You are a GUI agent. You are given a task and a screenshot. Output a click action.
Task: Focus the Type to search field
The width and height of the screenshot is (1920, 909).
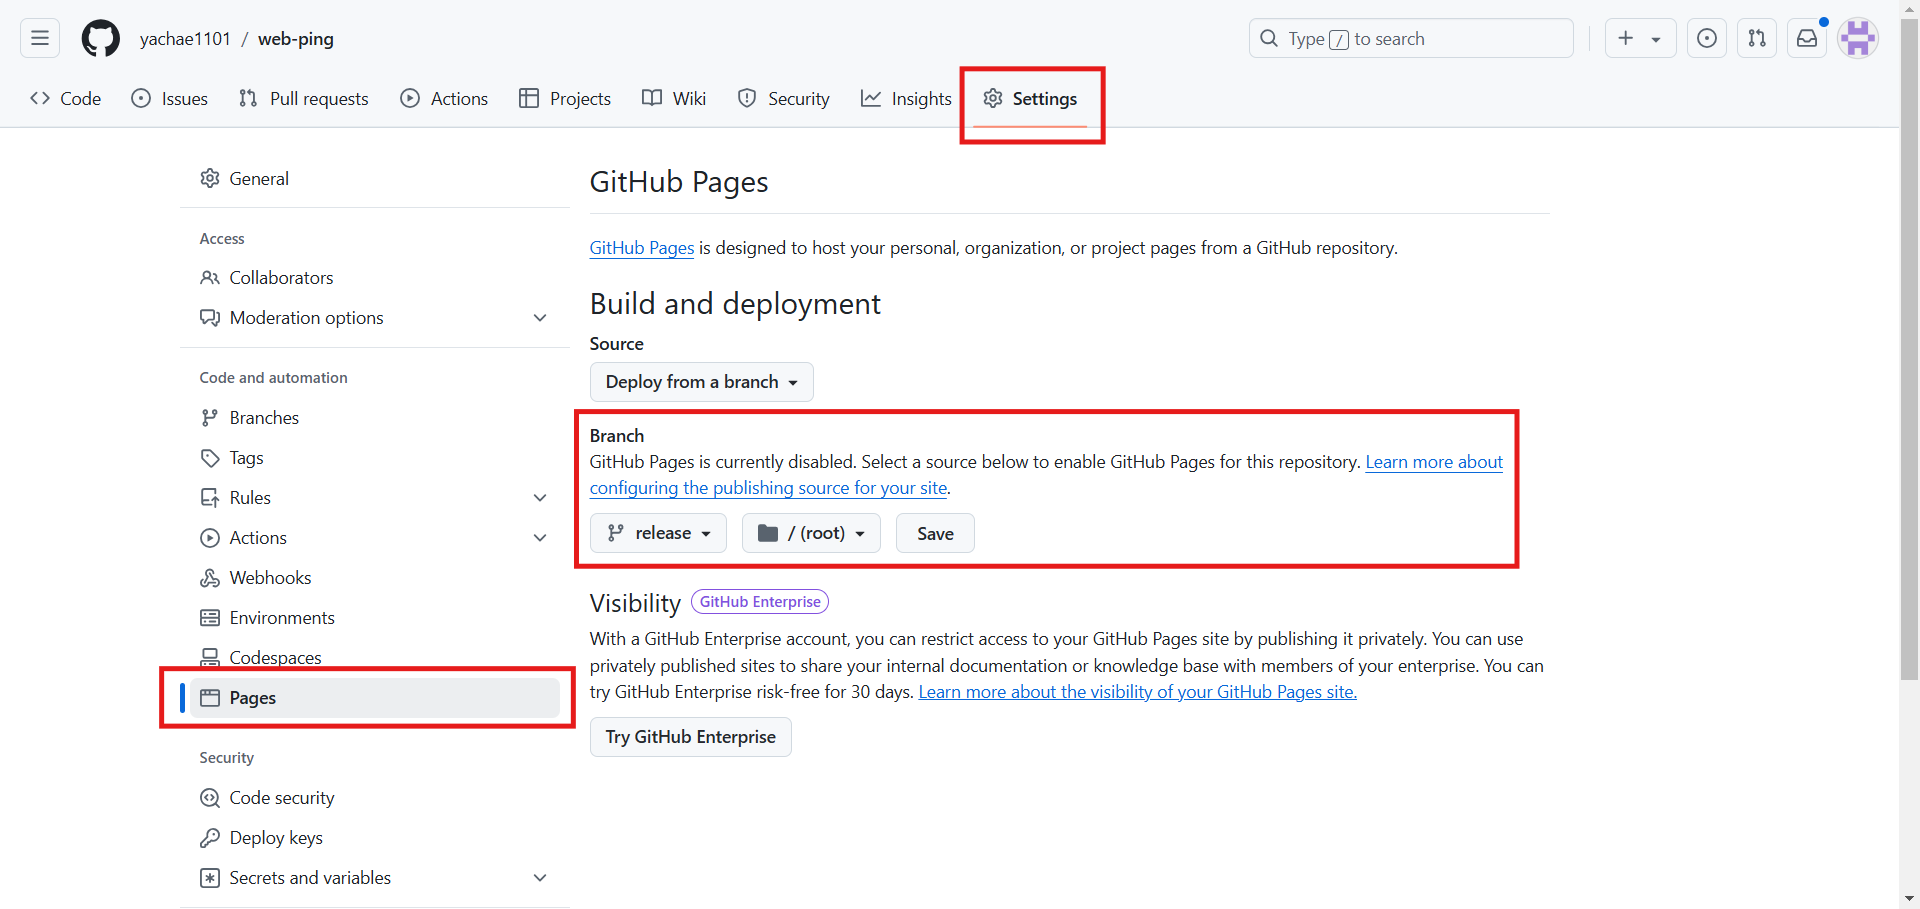pyautogui.click(x=1411, y=38)
